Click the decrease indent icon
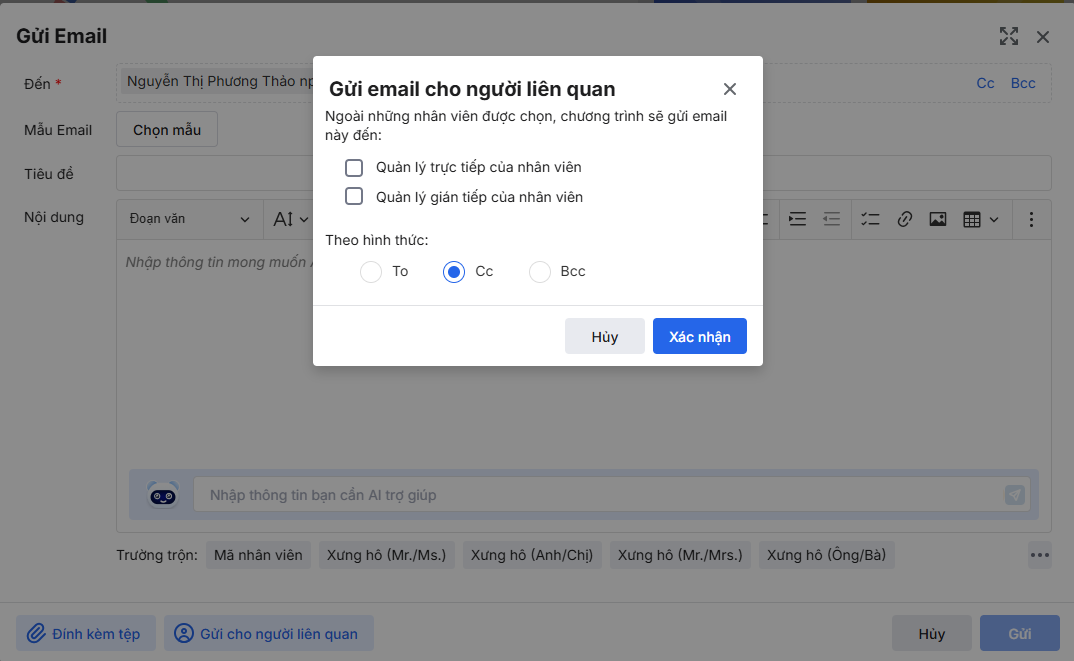This screenshot has height=661, width=1074. (x=831, y=219)
